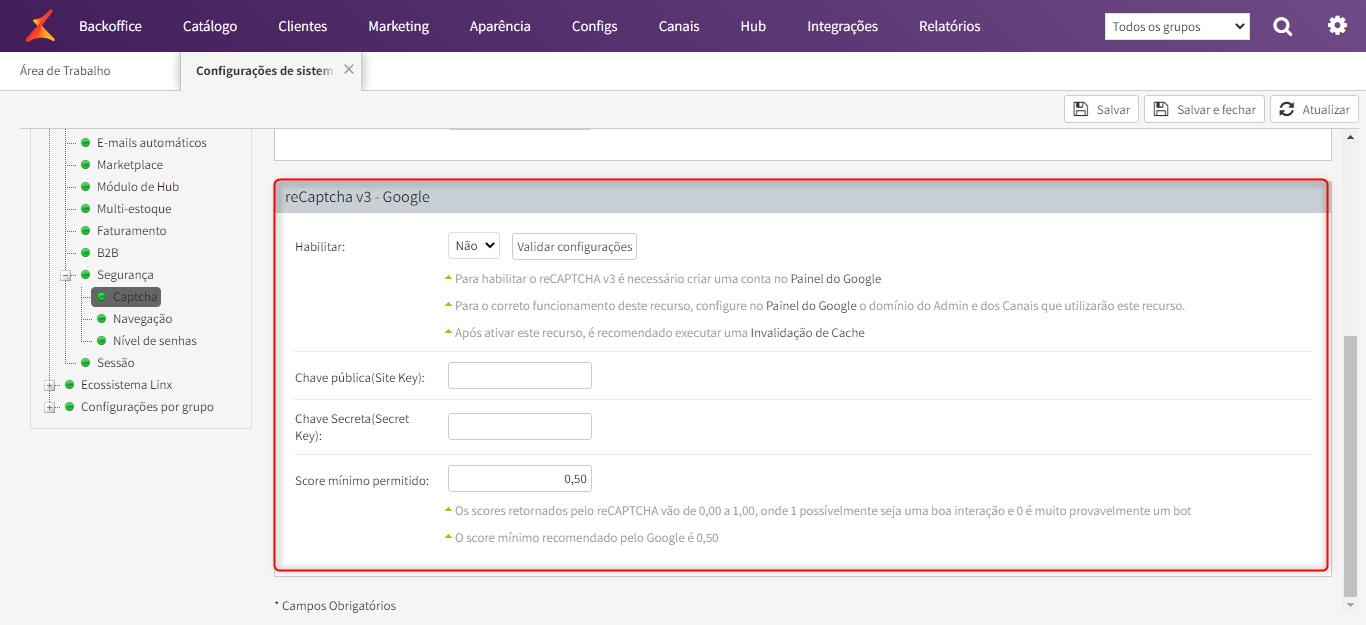Open the Canais menu

click(x=679, y=26)
